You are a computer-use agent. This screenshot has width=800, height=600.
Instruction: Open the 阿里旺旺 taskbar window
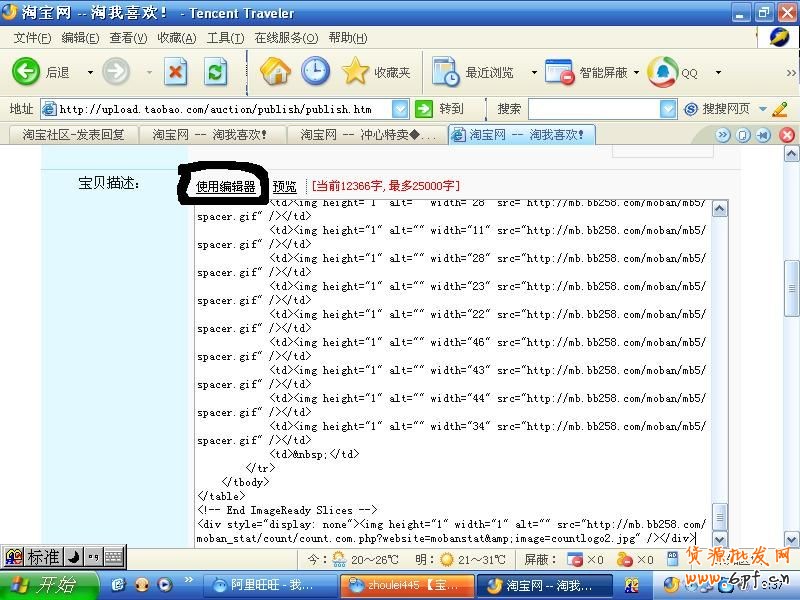coord(270,585)
